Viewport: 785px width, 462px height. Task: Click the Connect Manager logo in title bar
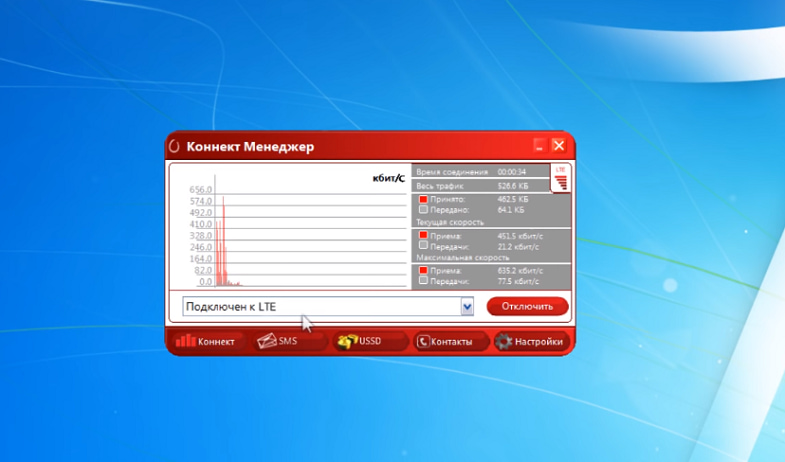point(174,146)
